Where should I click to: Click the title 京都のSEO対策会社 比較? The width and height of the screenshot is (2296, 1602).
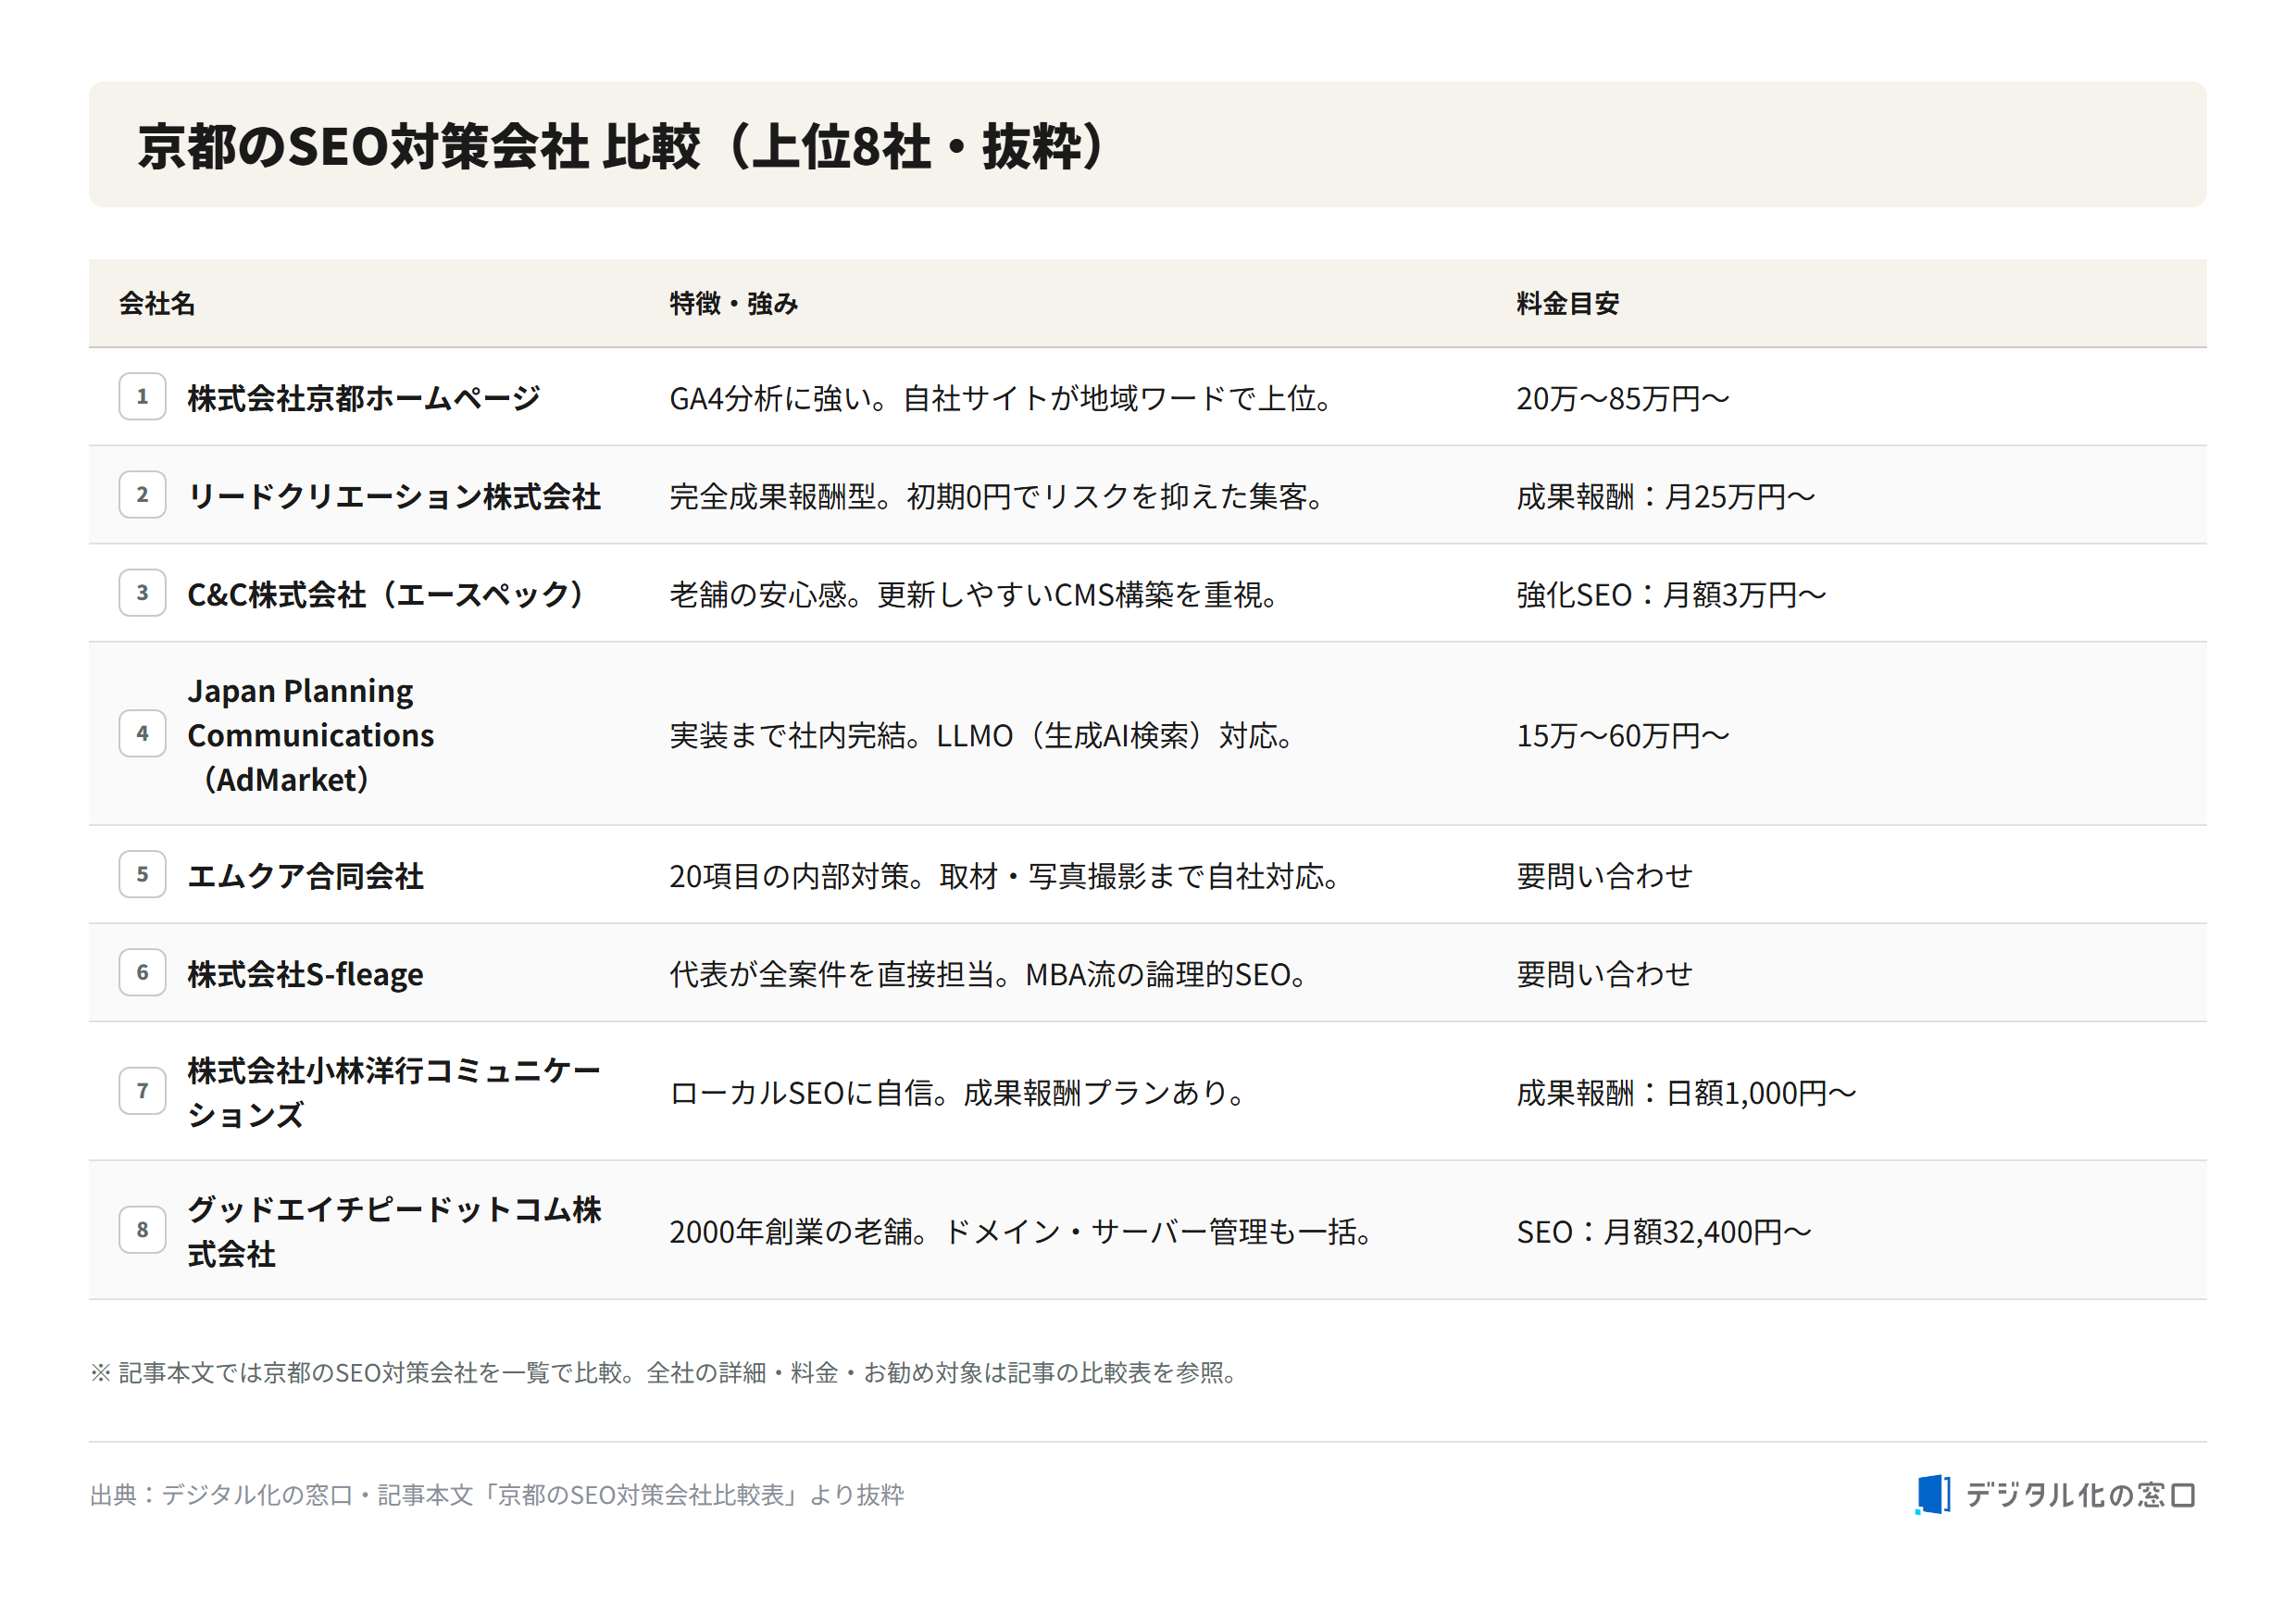pos(621,146)
